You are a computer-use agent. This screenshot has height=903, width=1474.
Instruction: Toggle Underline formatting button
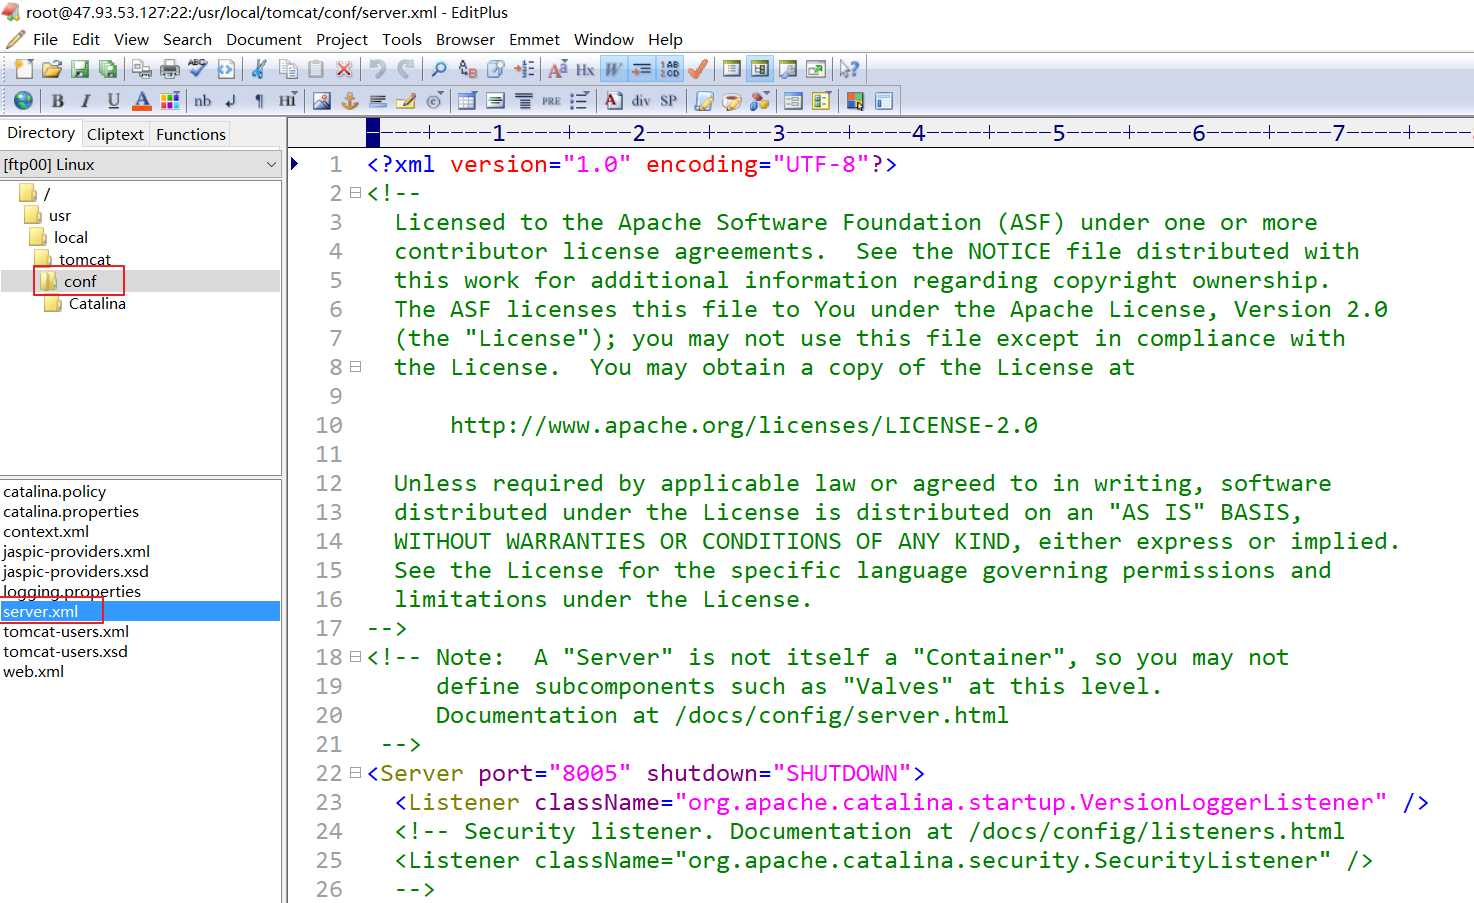tap(114, 100)
